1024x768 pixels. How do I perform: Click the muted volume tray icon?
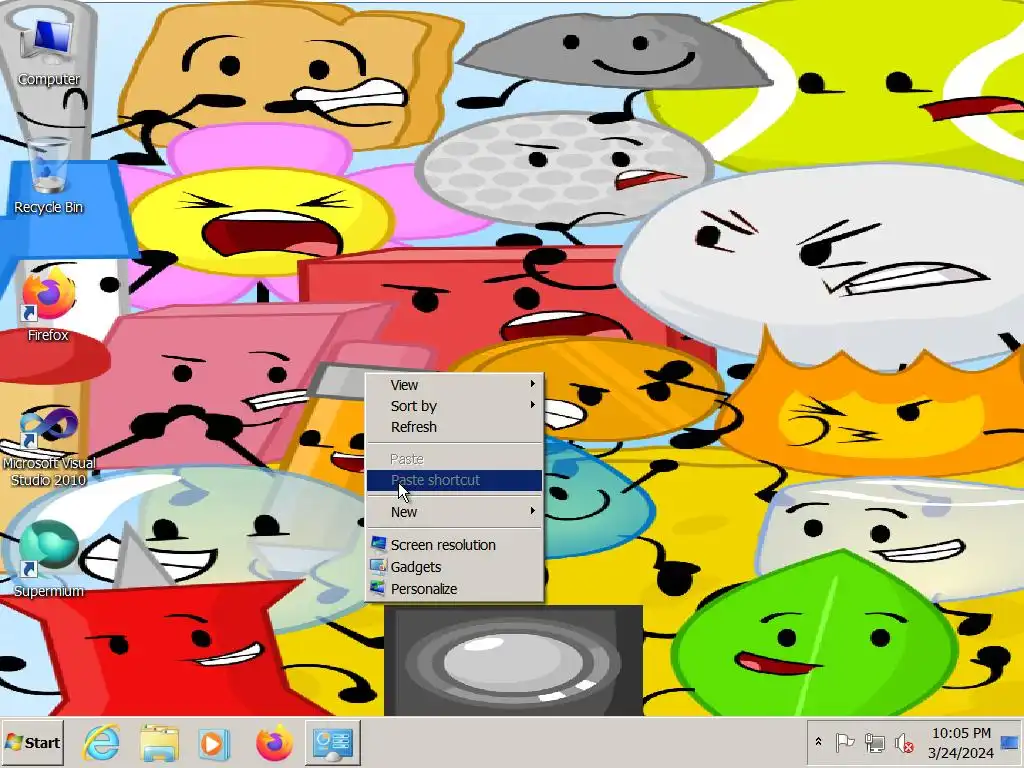click(904, 743)
